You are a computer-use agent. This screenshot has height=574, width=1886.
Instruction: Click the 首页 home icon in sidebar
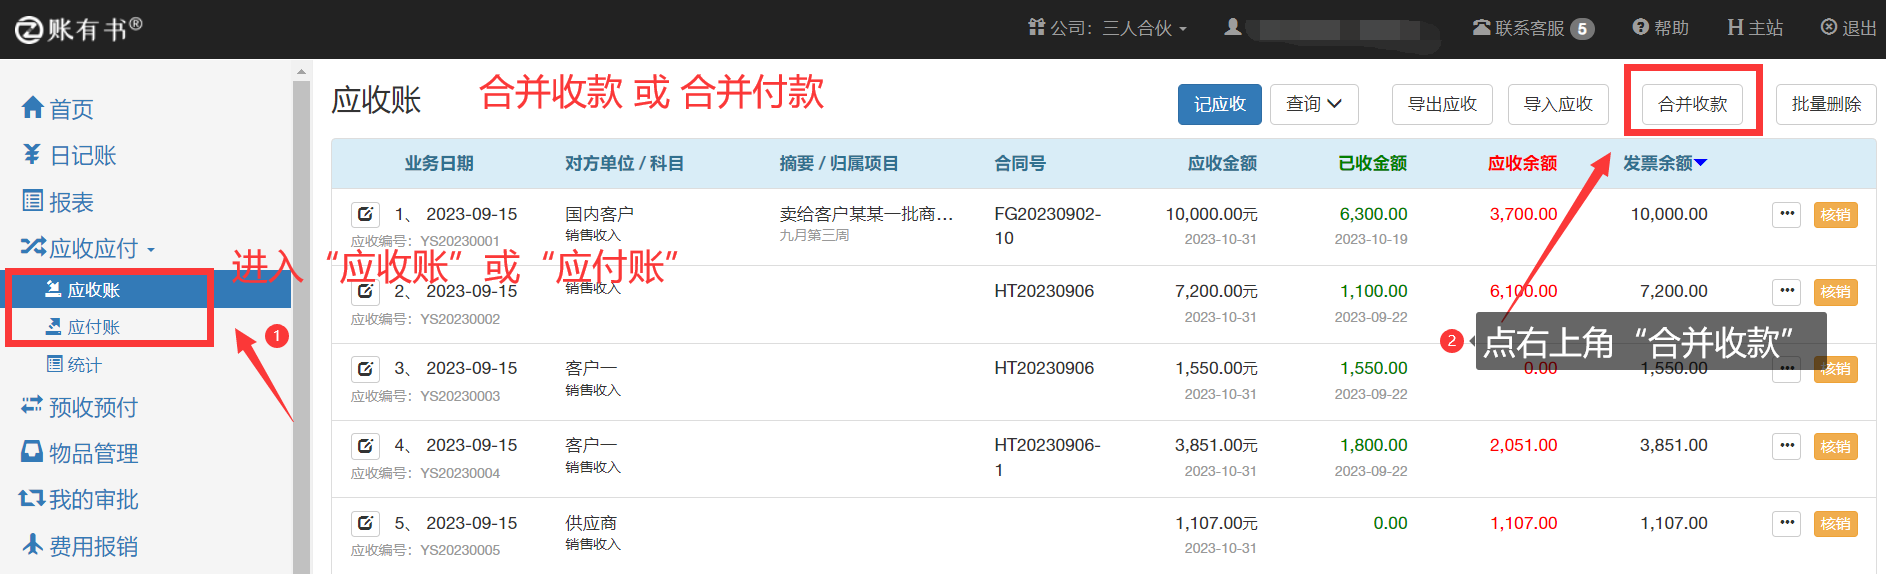tap(33, 108)
